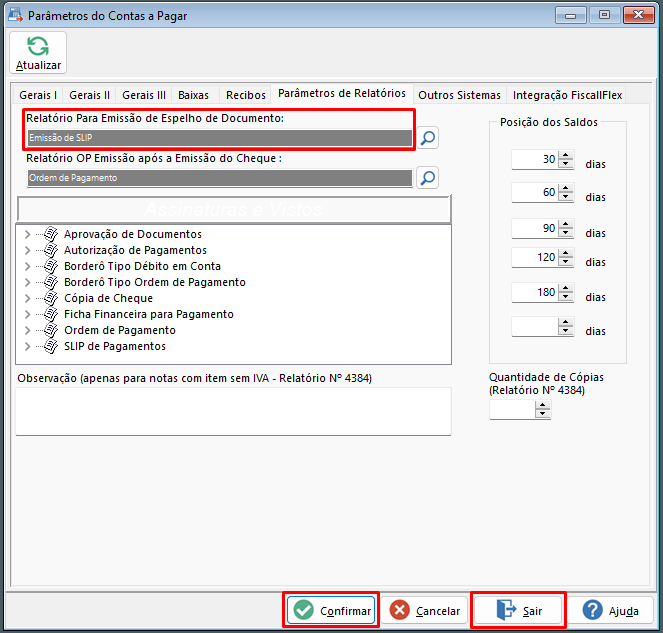
Task: Click the 120 dias value field
Action: (535, 258)
